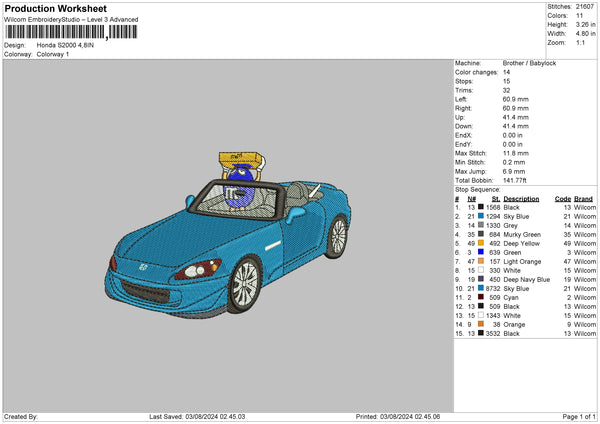Select the Cyan swatch in stop 11
This screenshot has width=600, height=424.
click(x=480, y=297)
